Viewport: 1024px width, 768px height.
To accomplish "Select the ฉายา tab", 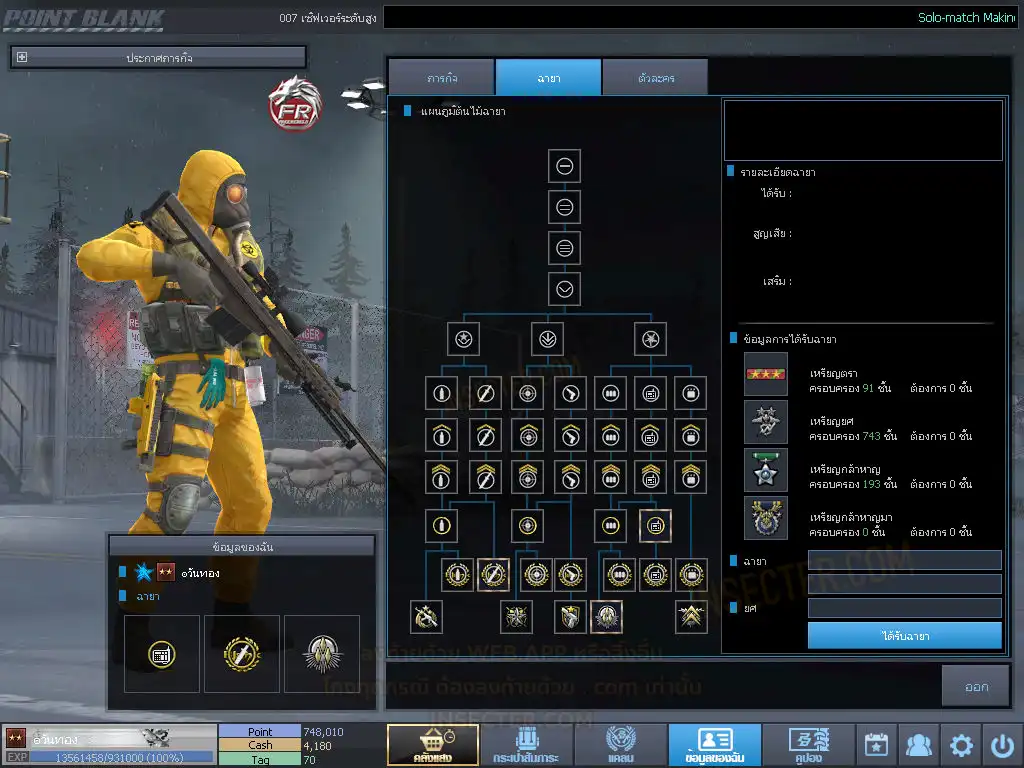I will (x=548, y=77).
